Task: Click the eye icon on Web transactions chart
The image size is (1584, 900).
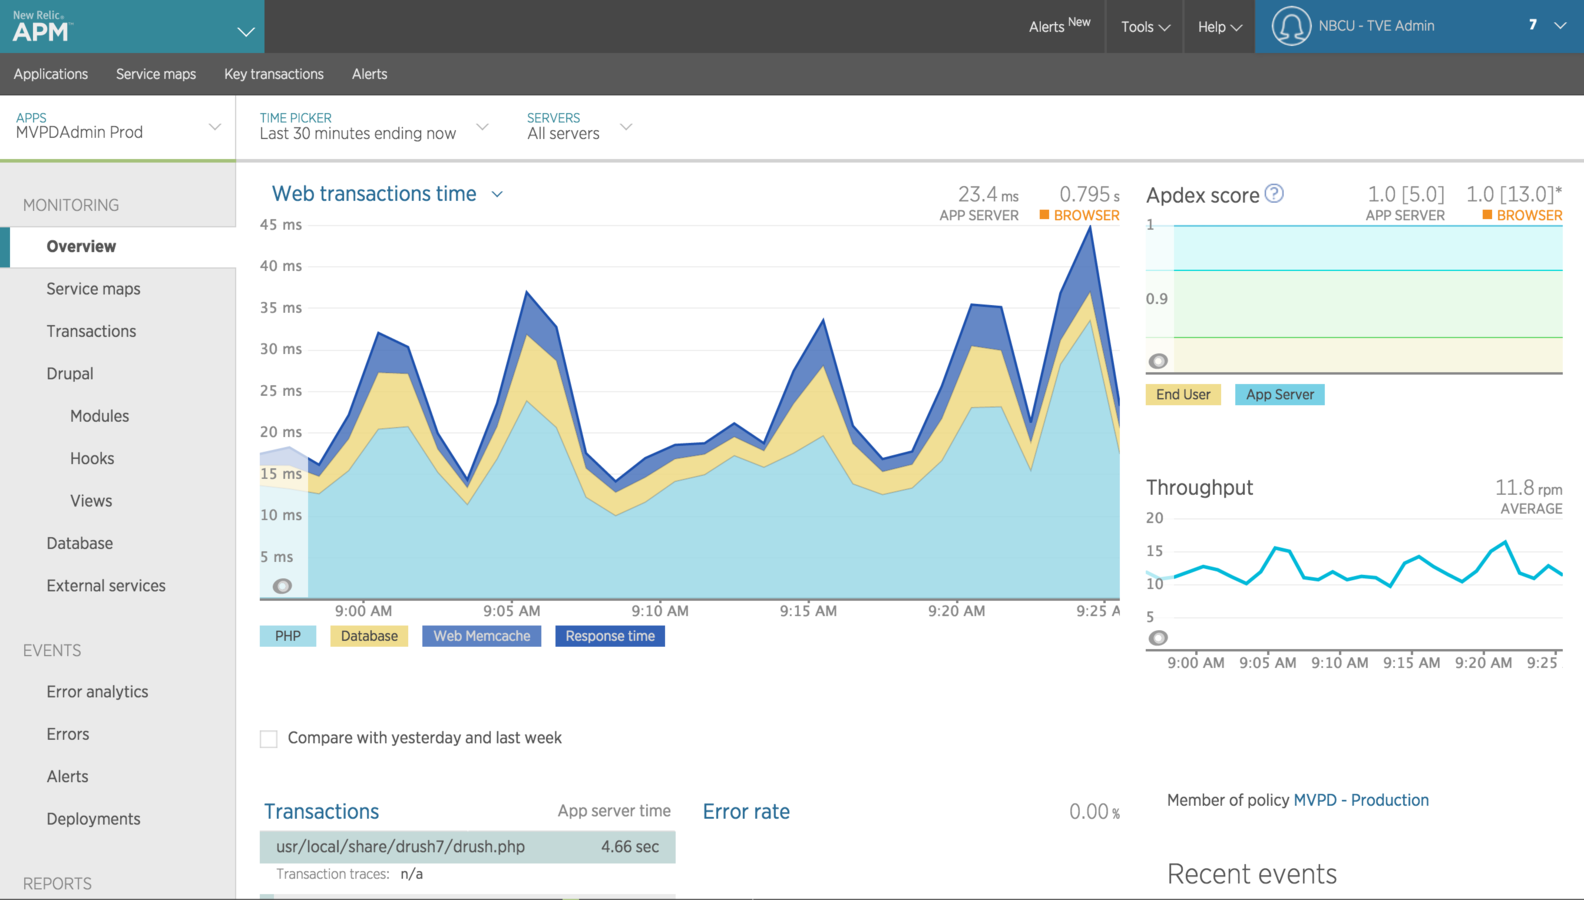Action: coord(283,586)
